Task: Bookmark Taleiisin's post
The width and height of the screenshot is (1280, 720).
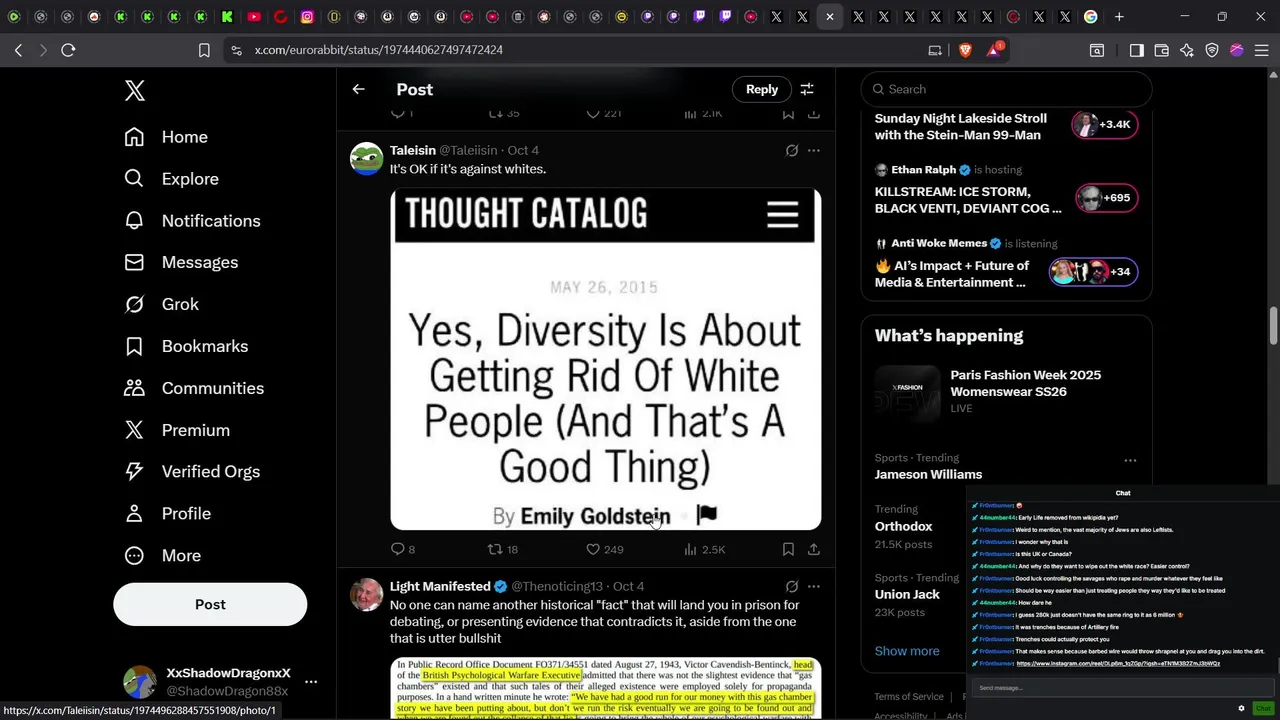Action: point(788,549)
